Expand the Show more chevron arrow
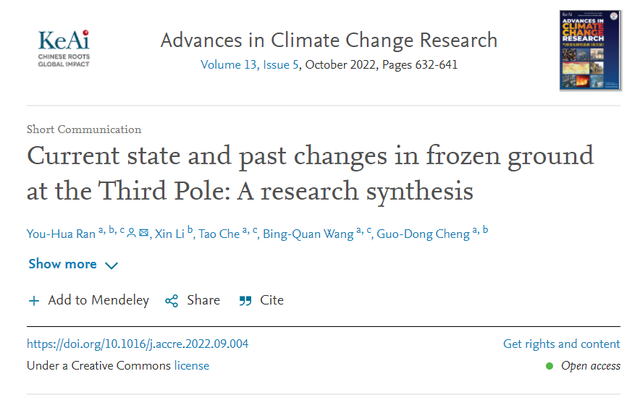This screenshot has height=400, width=640. tap(111, 266)
